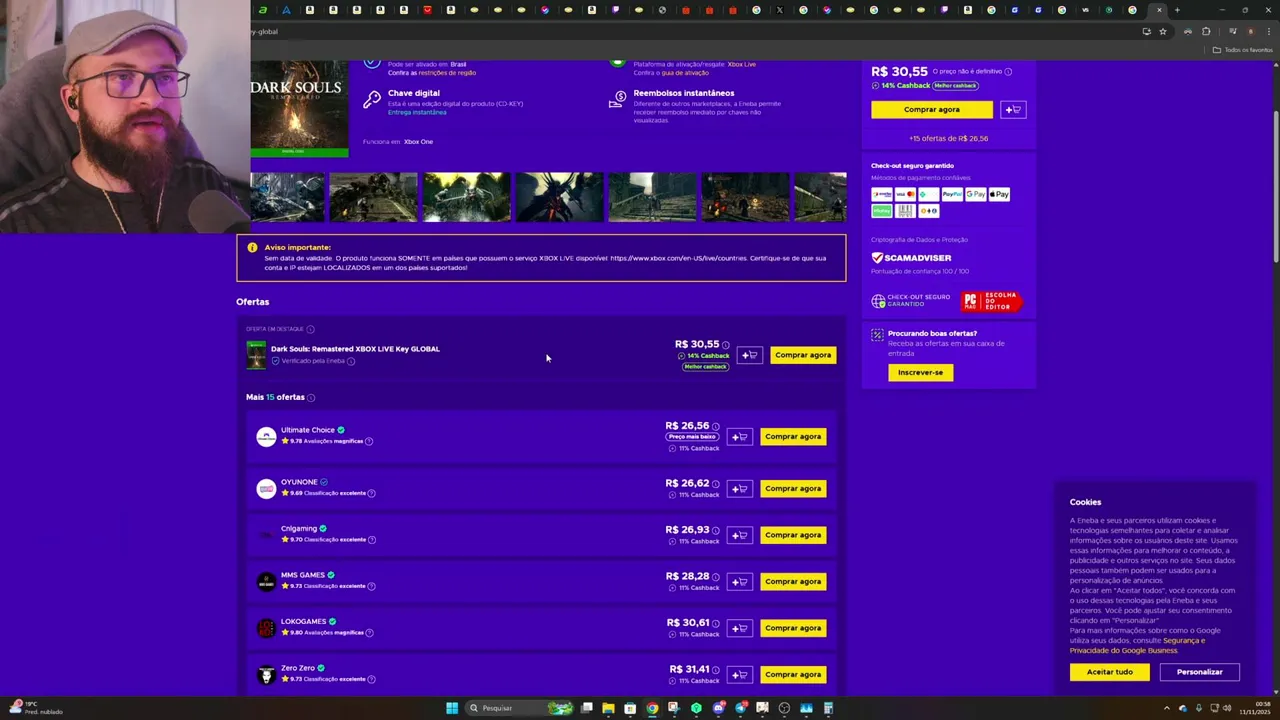Accept all cookies with Aceitar tudo
This screenshot has width=1280, height=720.
click(x=1110, y=672)
